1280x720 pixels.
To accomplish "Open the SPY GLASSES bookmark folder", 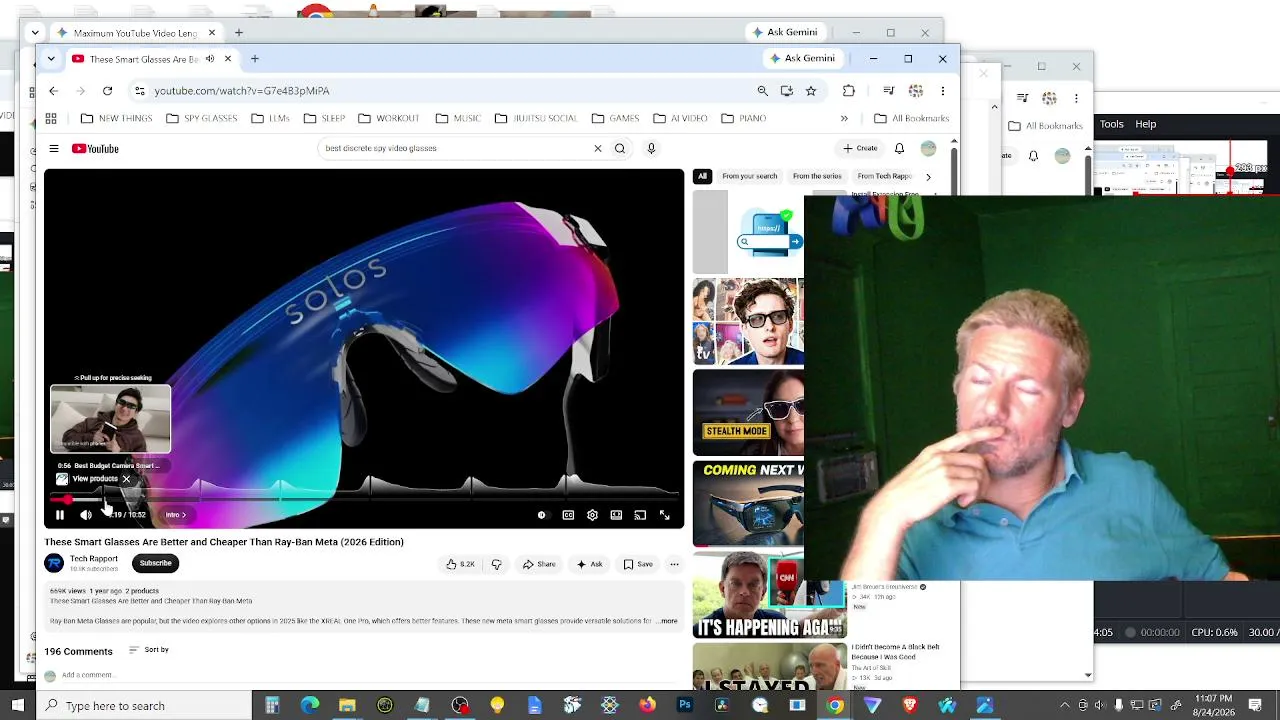I will pos(202,118).
